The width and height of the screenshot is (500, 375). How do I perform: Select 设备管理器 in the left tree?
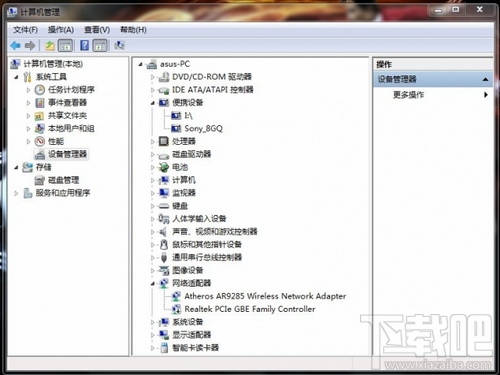(67, 154)
